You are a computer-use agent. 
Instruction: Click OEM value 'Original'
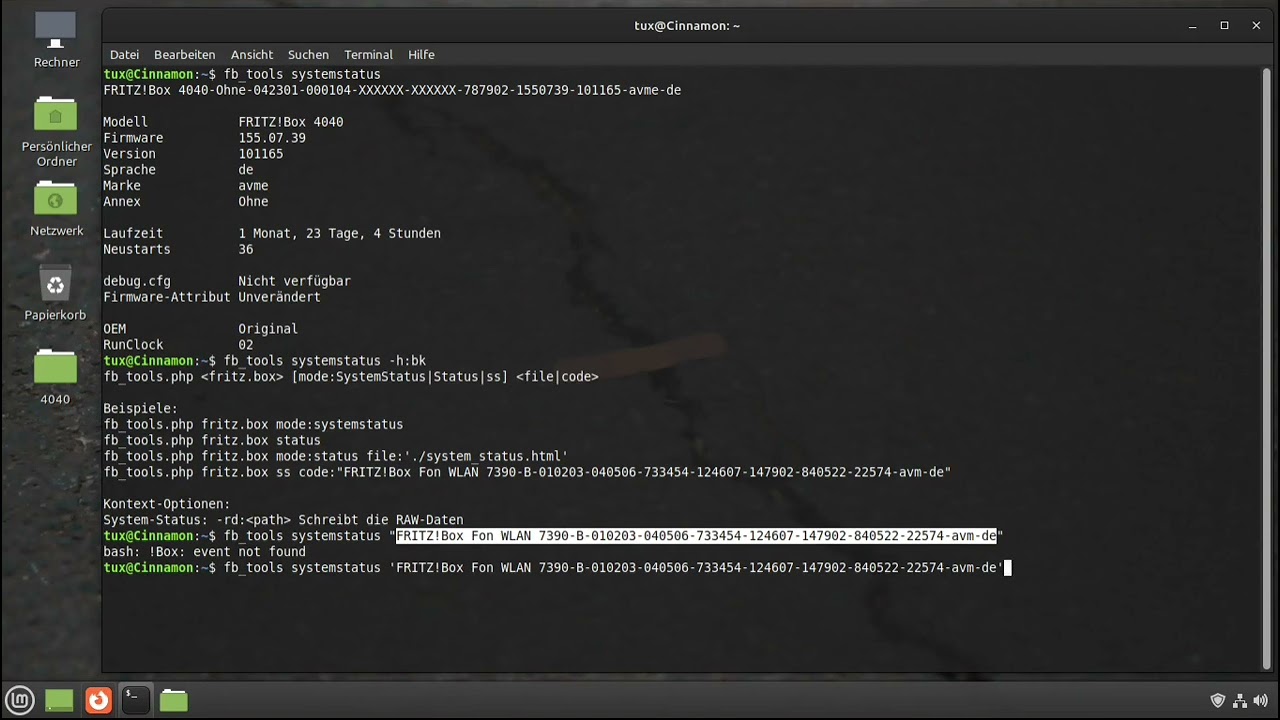(x=268, y=329)
